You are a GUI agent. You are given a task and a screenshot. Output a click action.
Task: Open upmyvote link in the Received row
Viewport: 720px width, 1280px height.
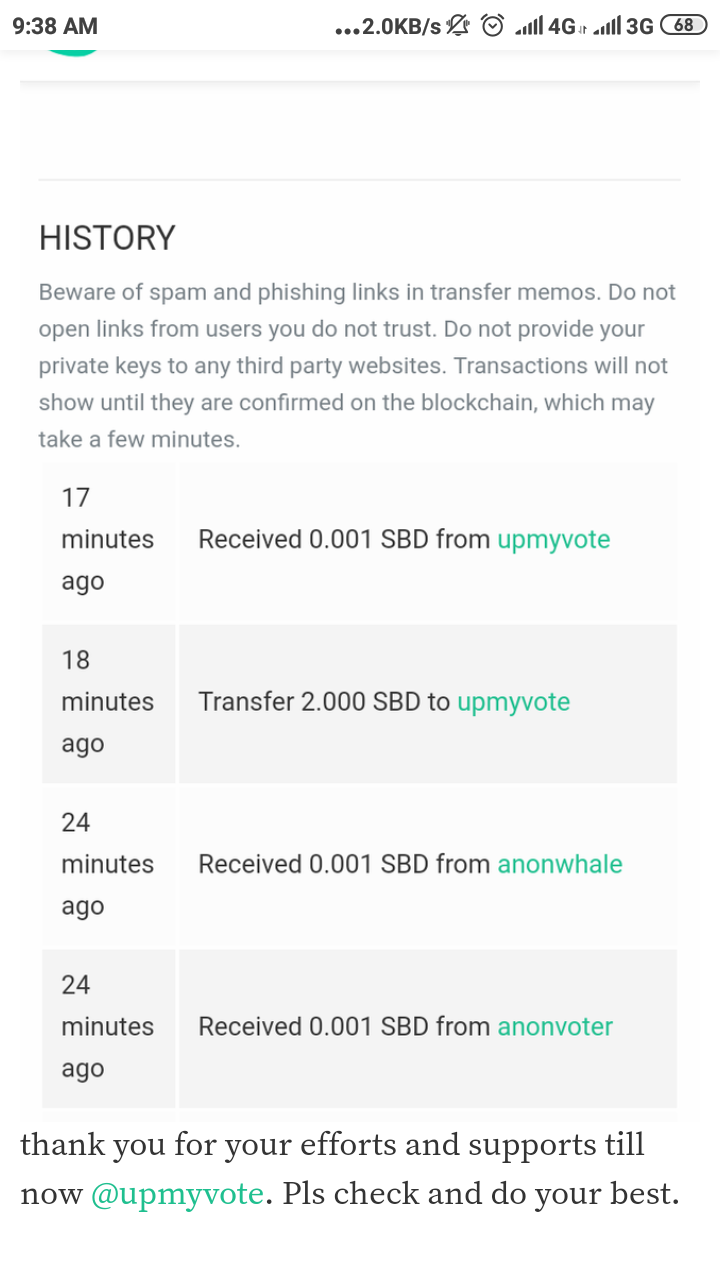(x=553, y=540)
